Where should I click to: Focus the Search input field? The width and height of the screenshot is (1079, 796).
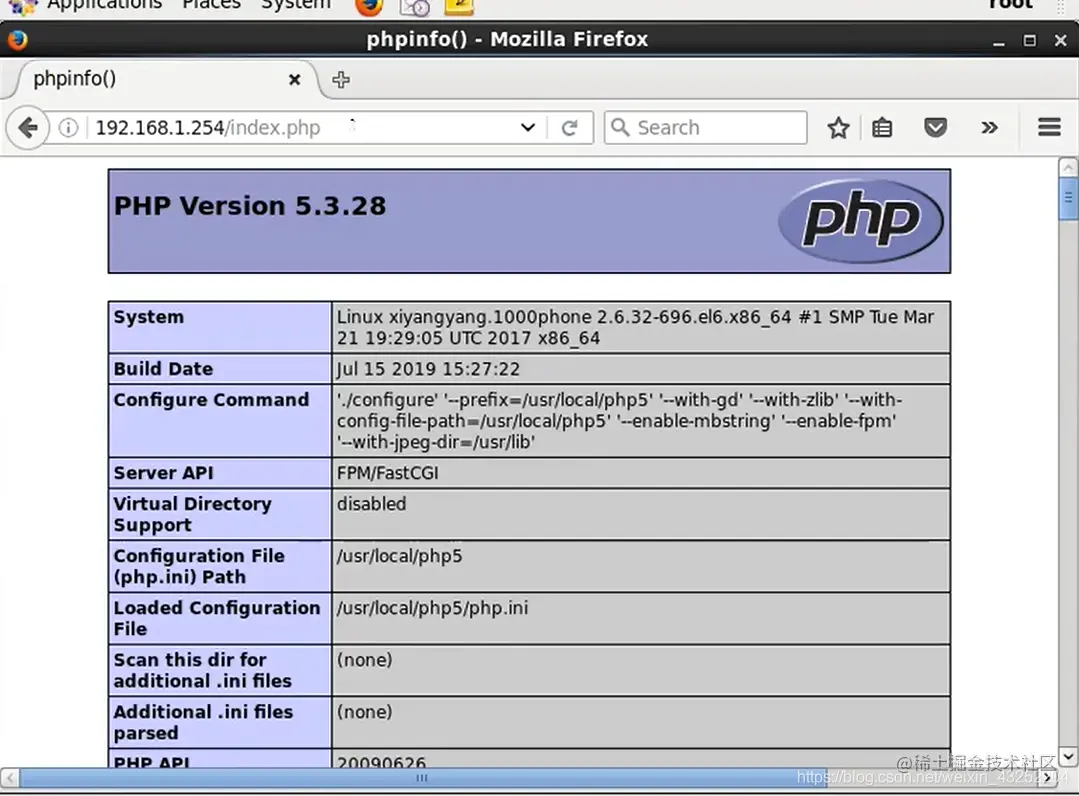pos(705,128)
